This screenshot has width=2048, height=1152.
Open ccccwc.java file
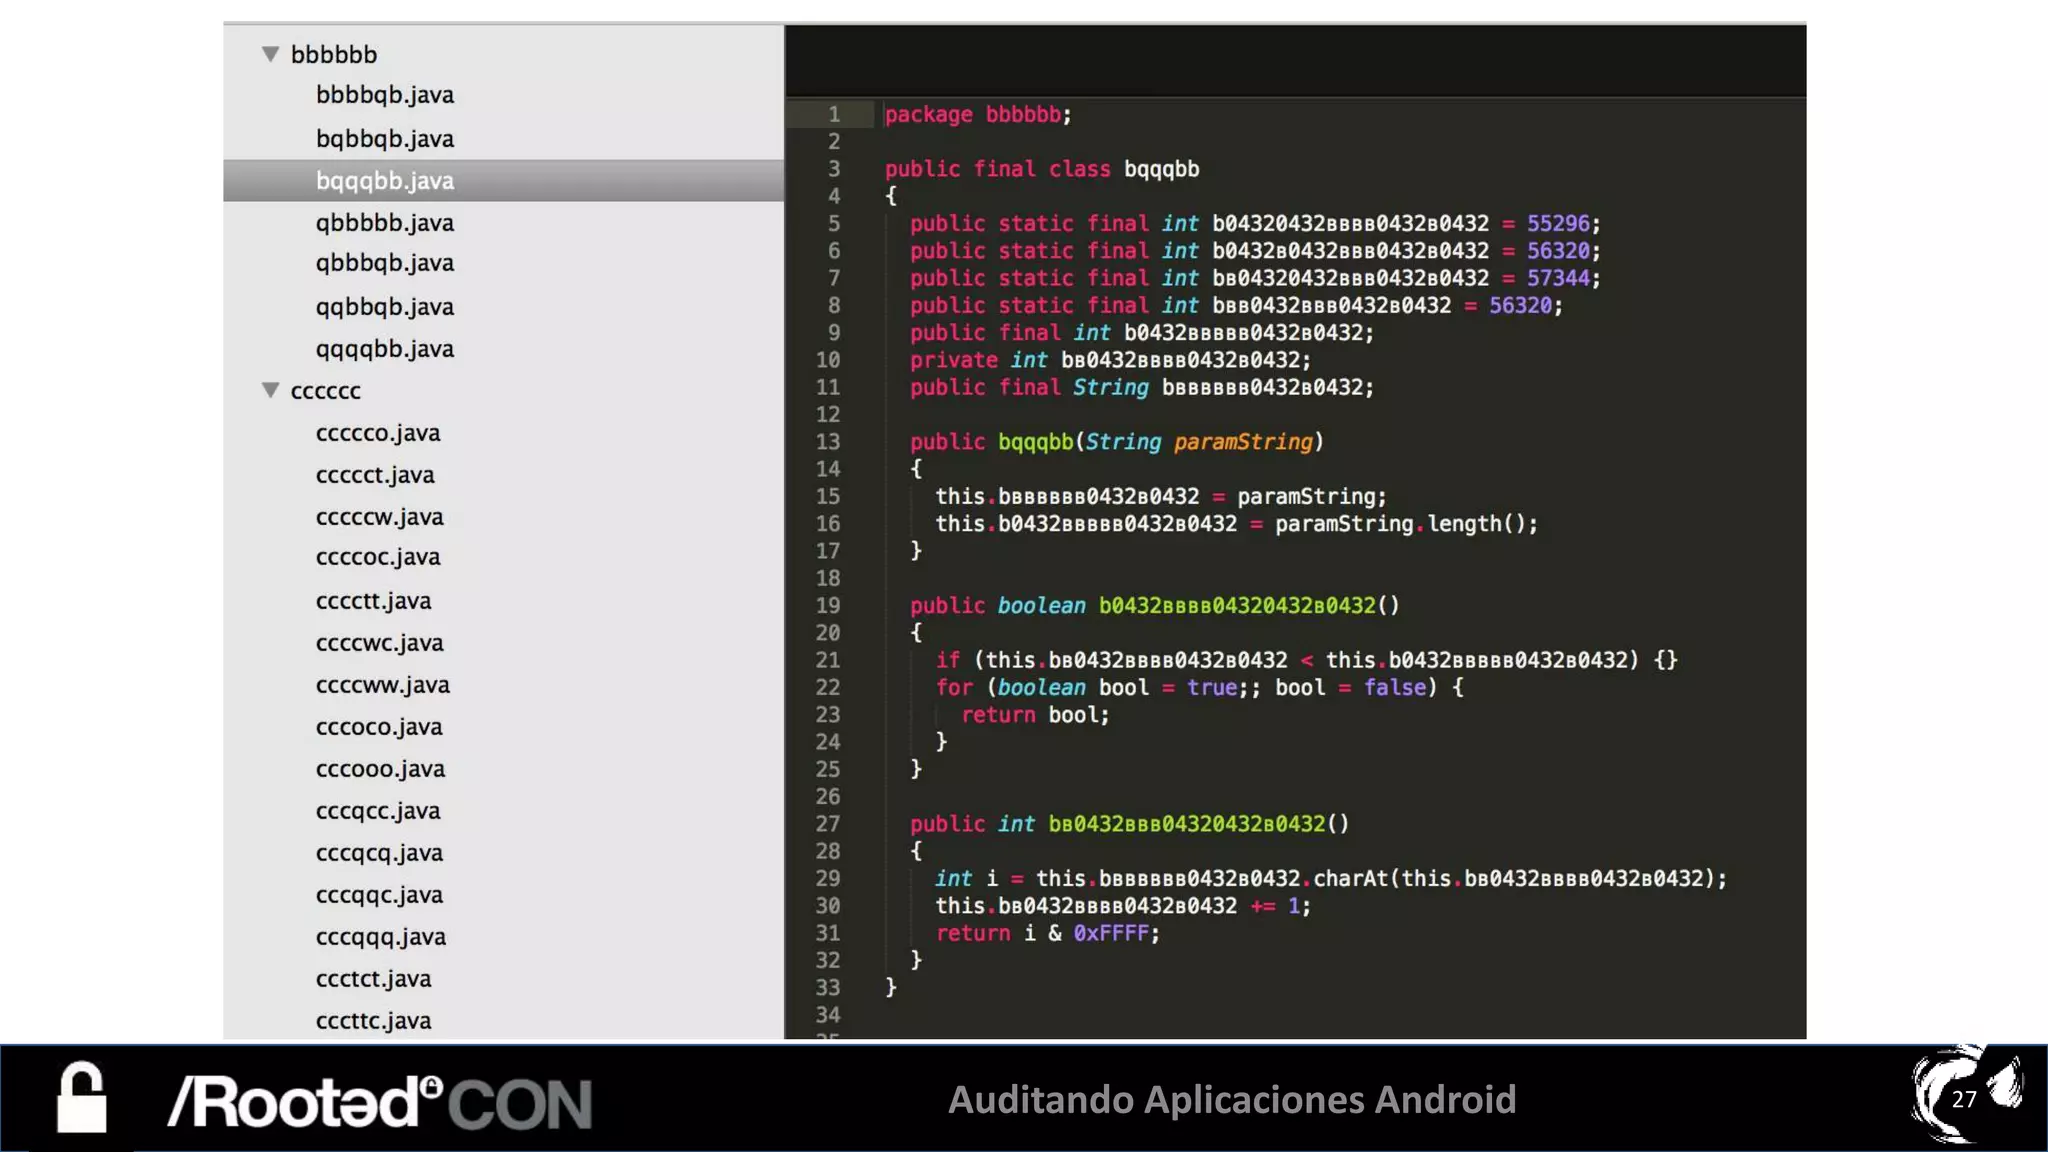[380, 643]
